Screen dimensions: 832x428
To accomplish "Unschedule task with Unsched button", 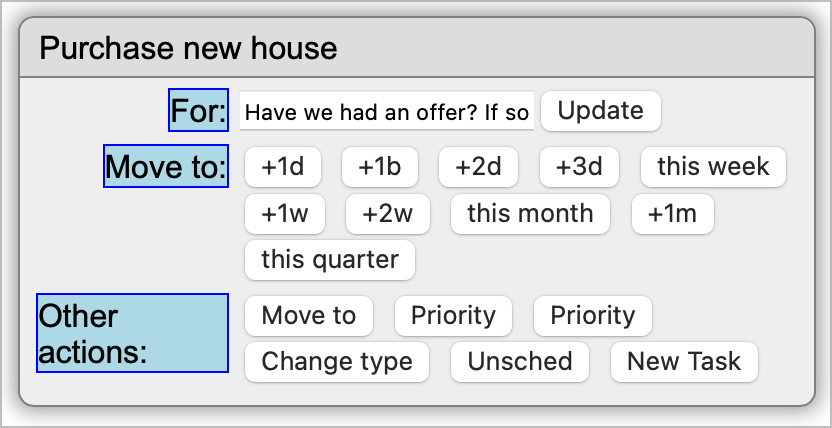I will pyautogui.click(x=520, y=362).
